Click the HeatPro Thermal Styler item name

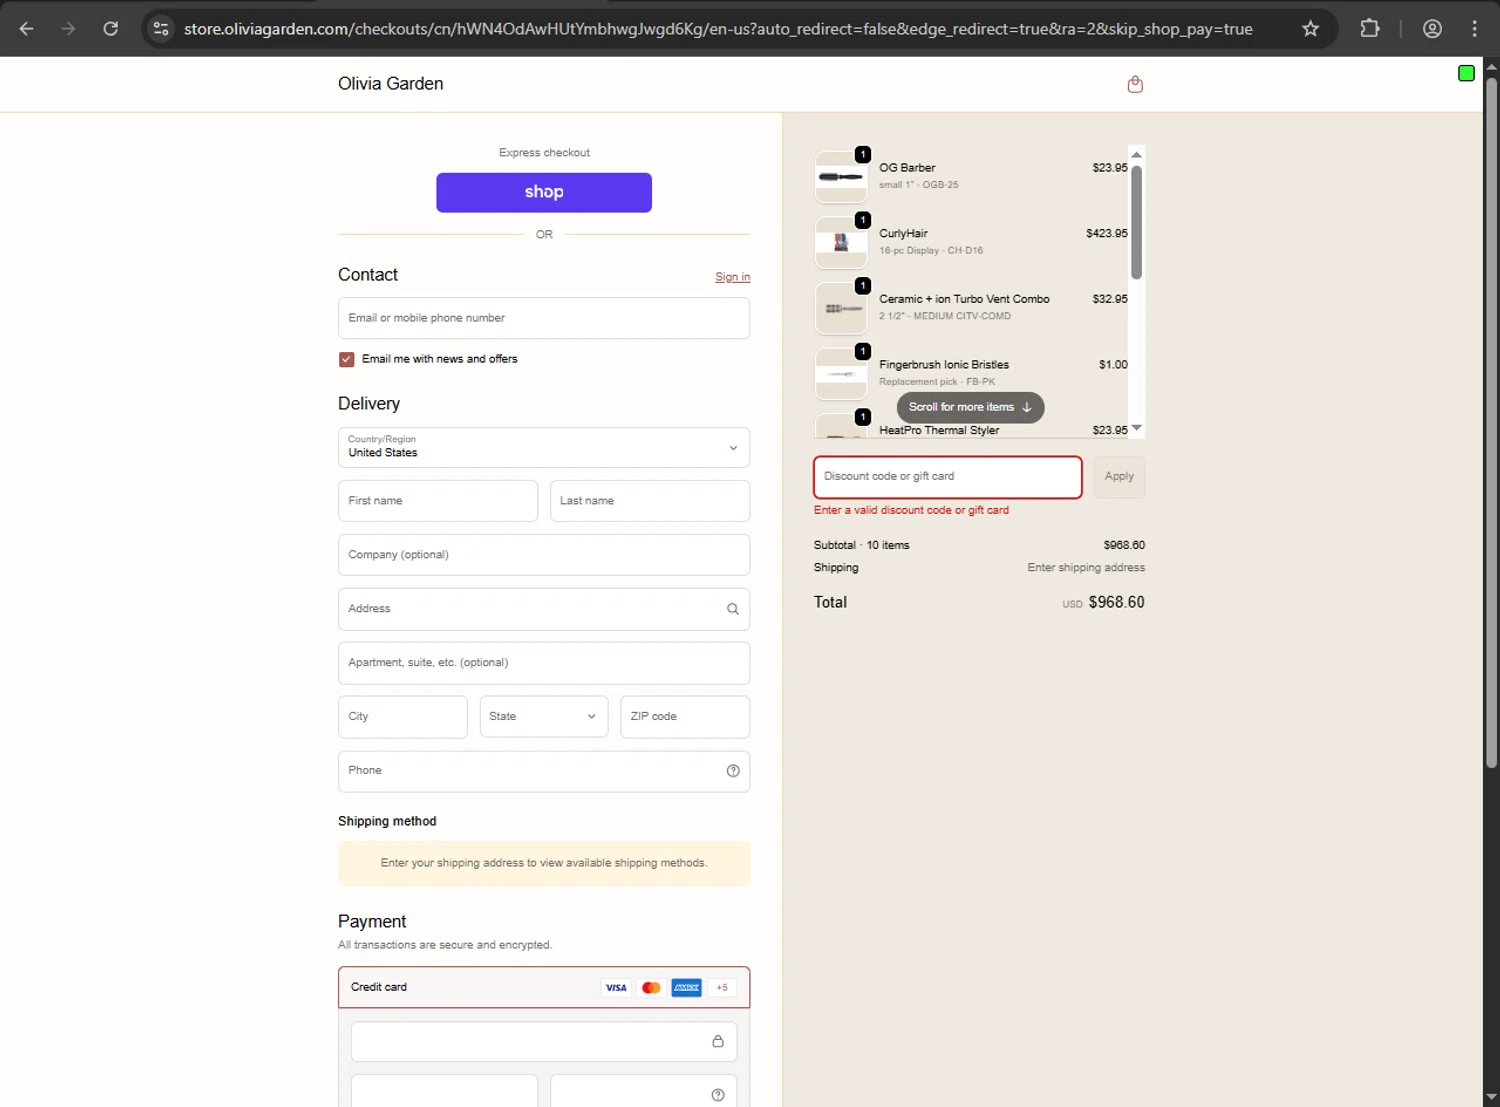coord(939,430)
